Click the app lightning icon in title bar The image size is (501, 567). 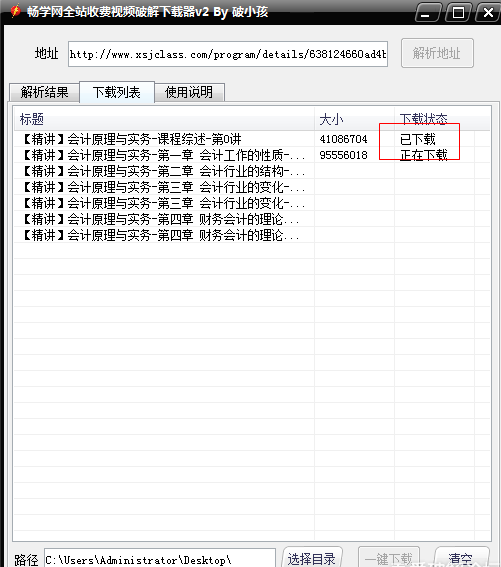(x=15, y=11)
